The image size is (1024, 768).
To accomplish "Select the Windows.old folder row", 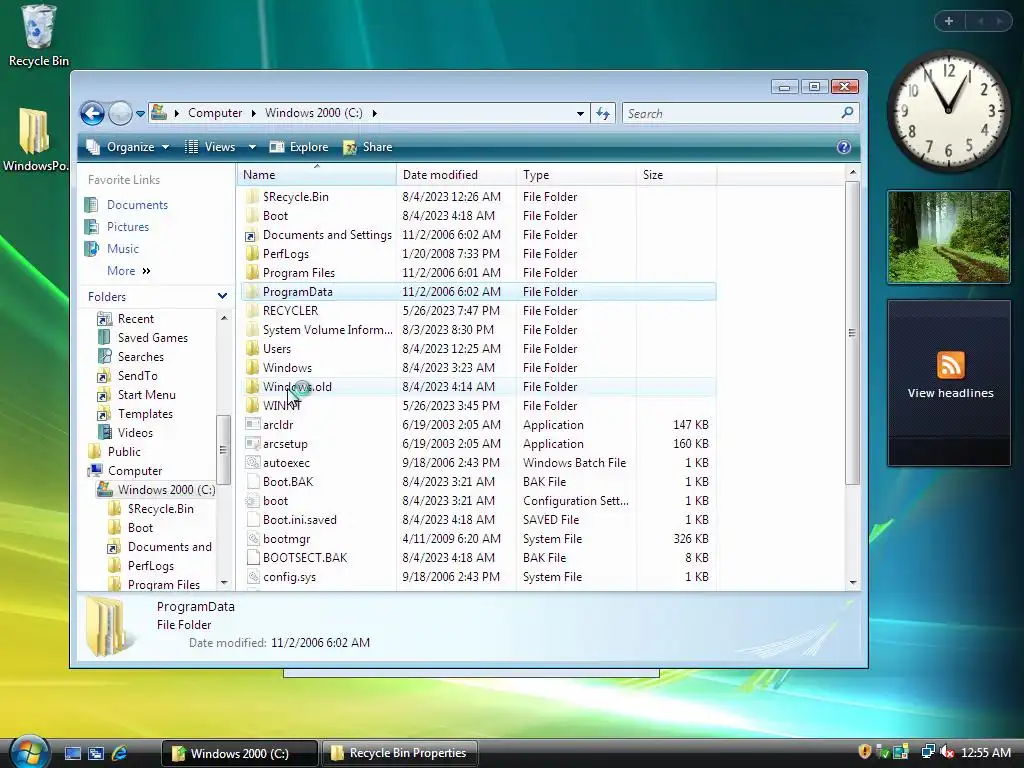I will [479, 387].
